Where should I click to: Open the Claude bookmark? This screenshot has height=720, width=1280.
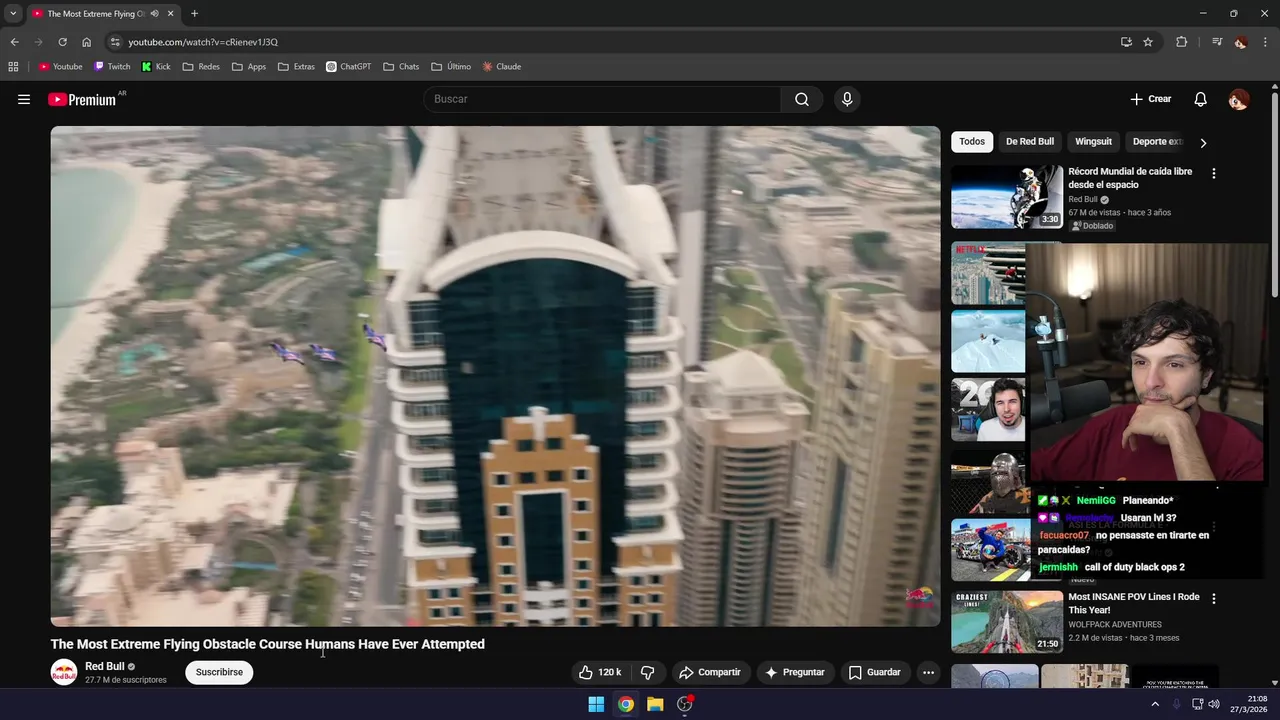502,67
